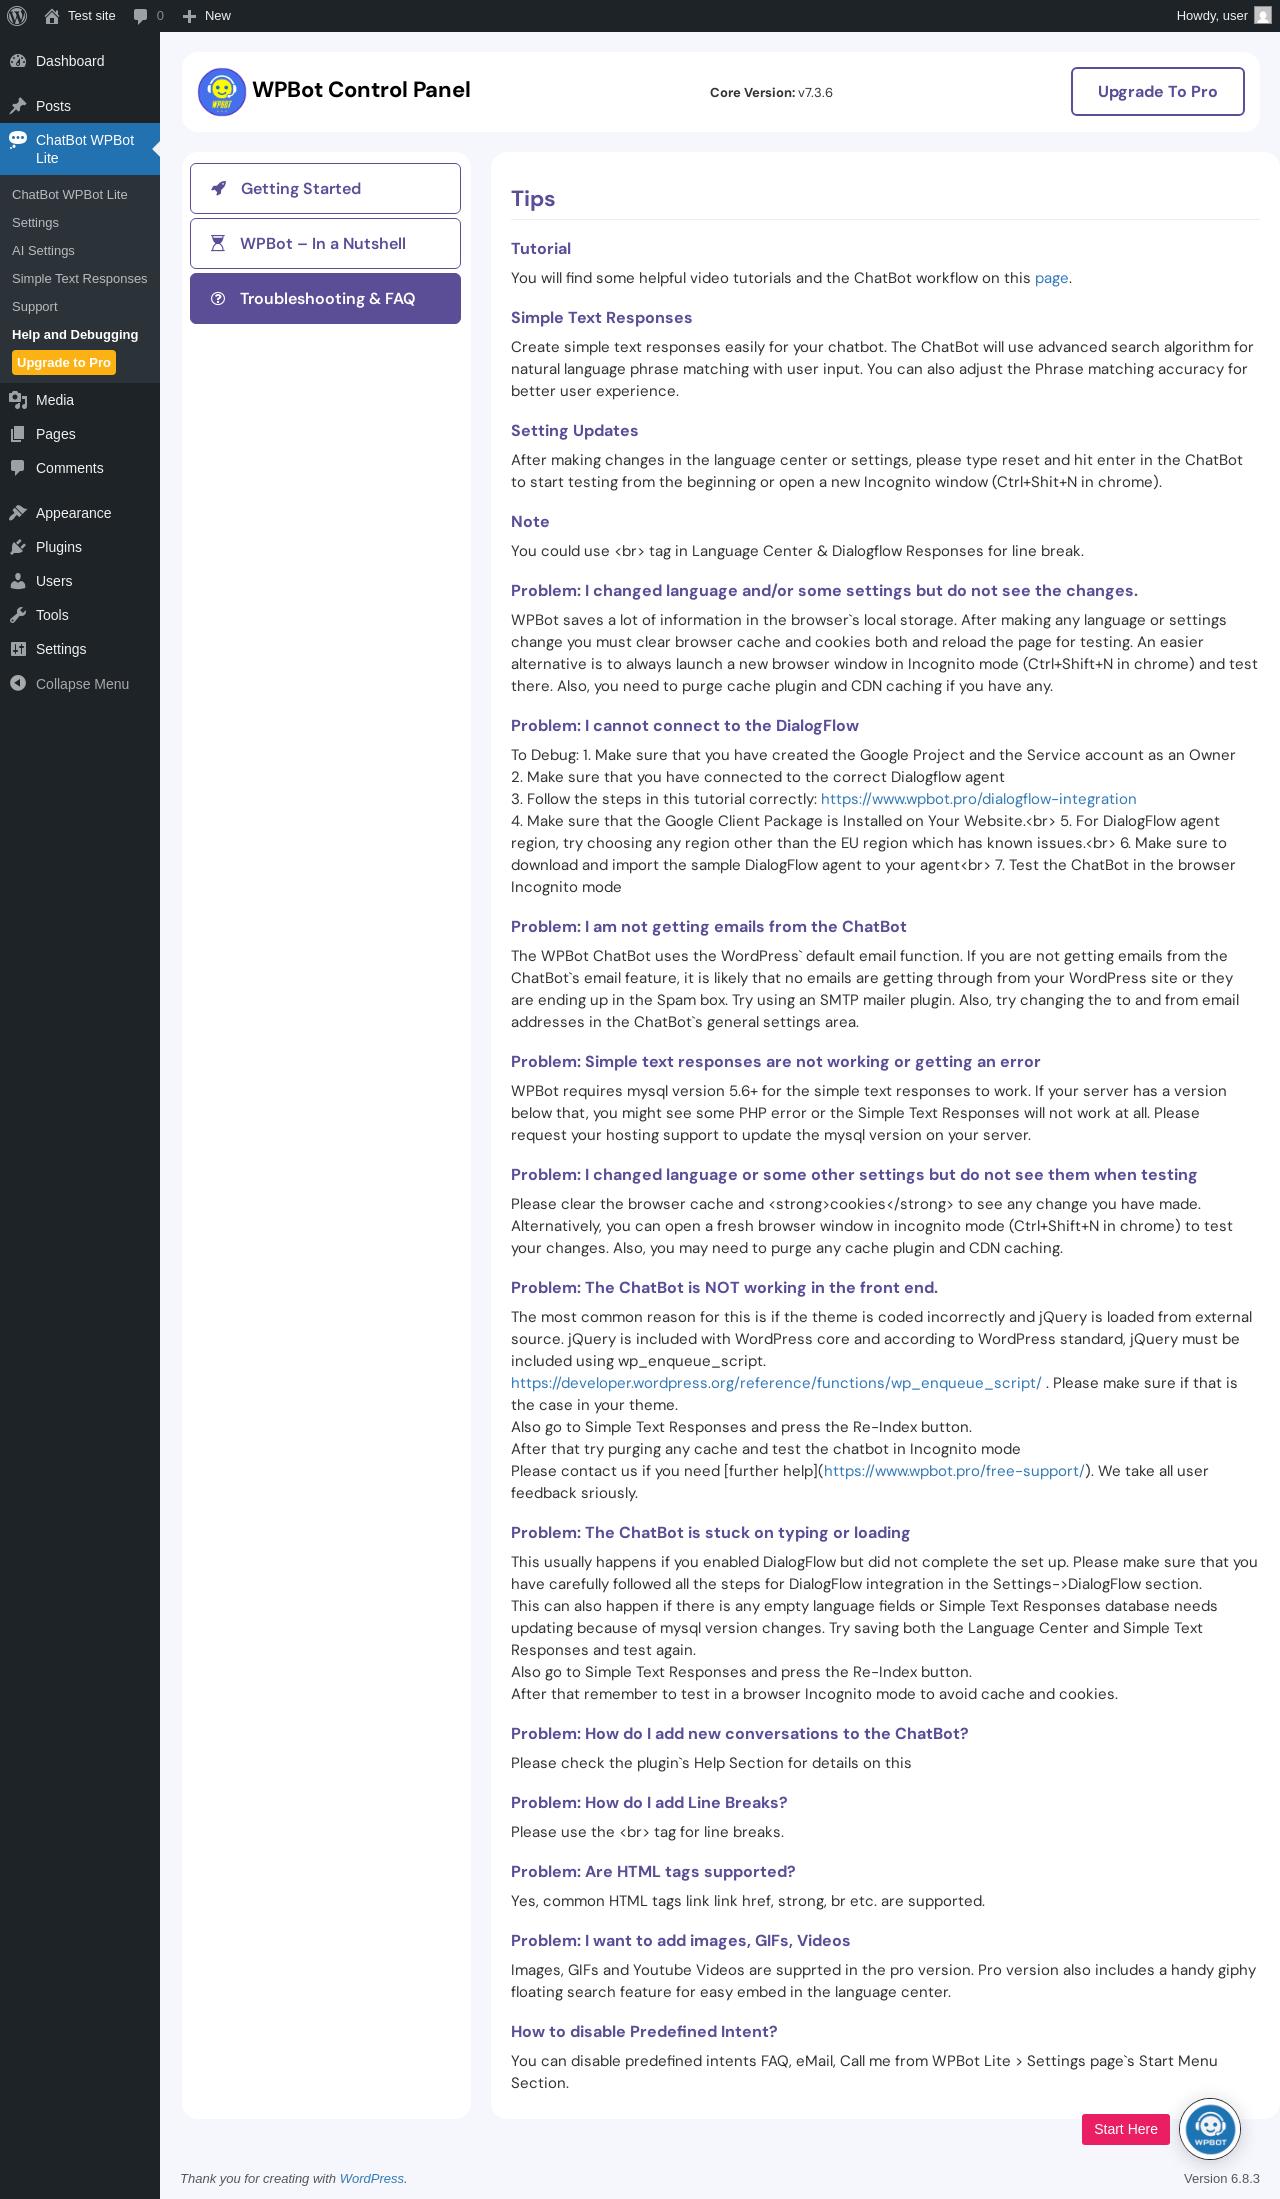Click the WordPress link in footer
Screen dimensions: 1280x2199
371,2178
